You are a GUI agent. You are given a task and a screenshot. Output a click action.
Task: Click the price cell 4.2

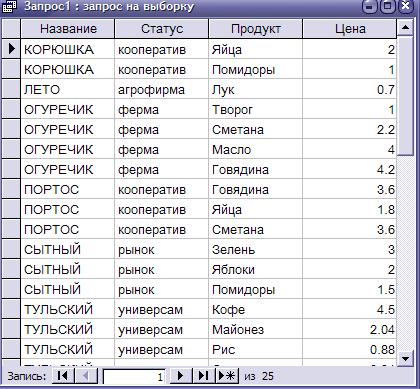(350, 169)
